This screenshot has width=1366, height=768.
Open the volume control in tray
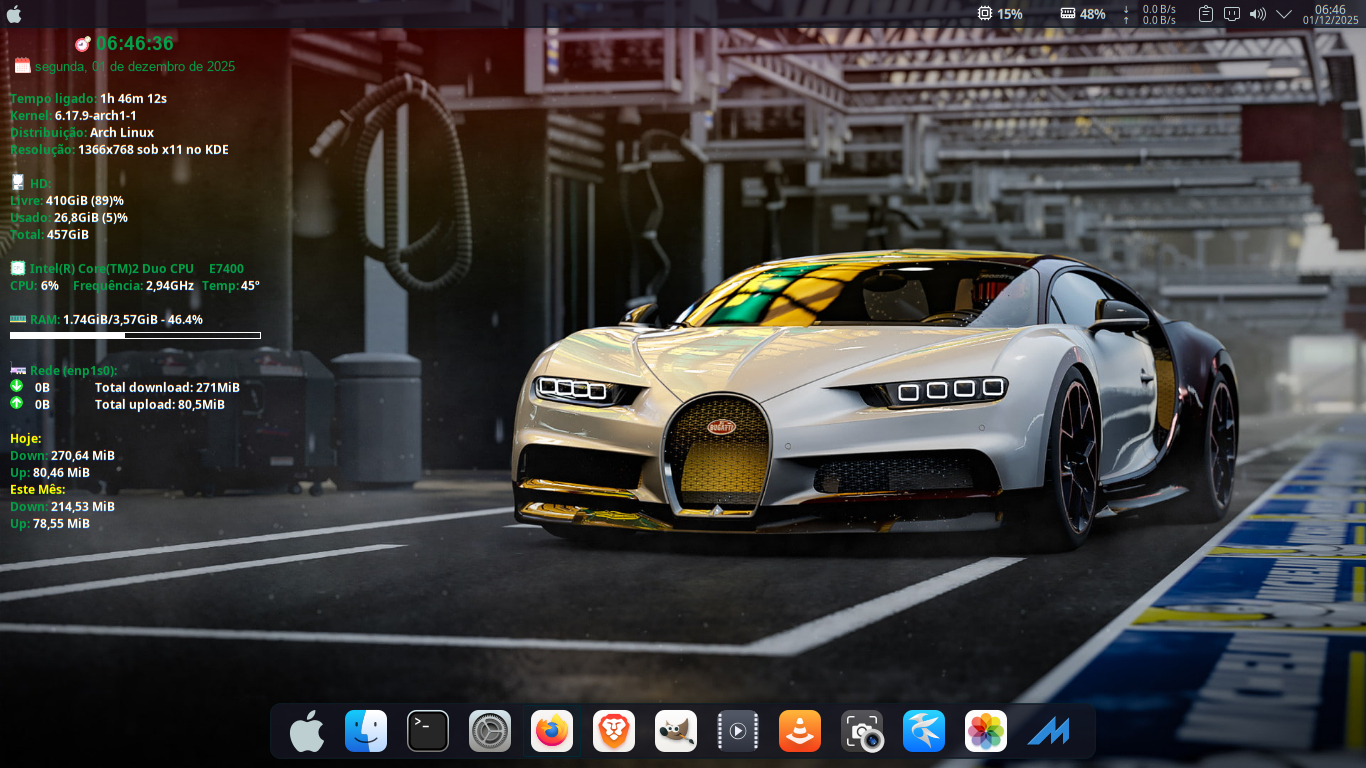pos(1258,14)
